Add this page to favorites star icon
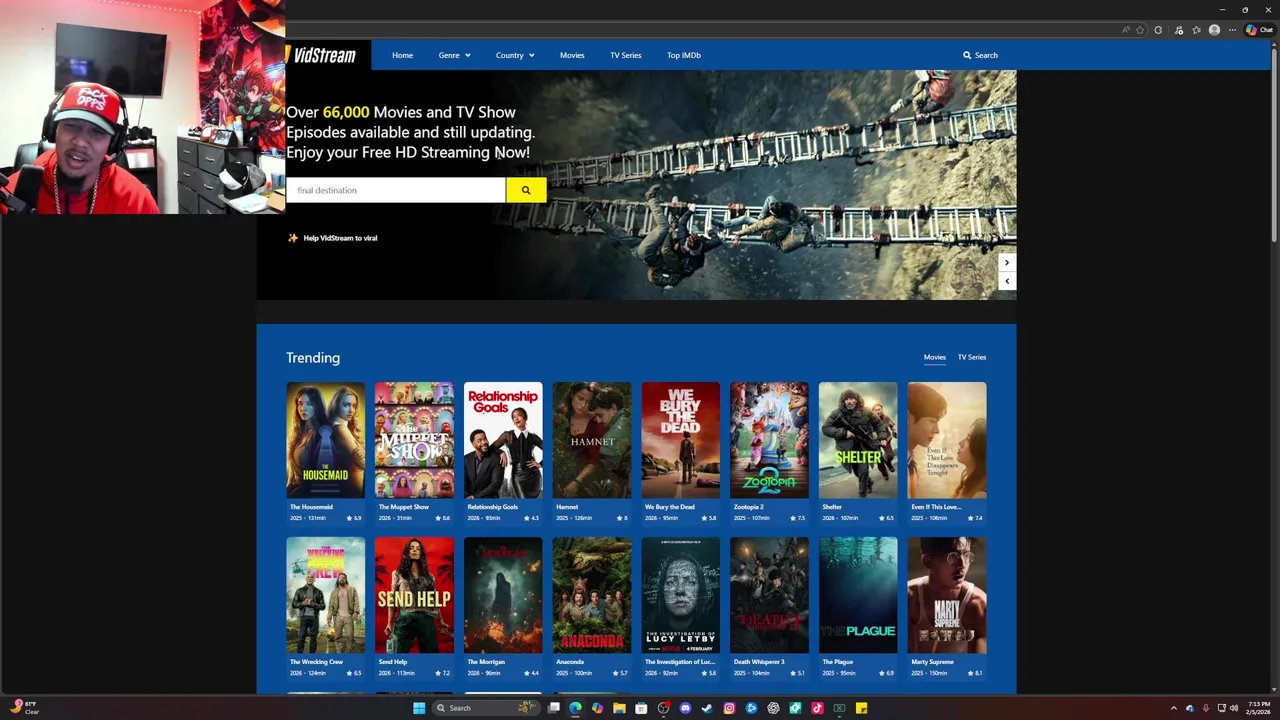Viewport: 1280px width, 720px height. 1140,30
